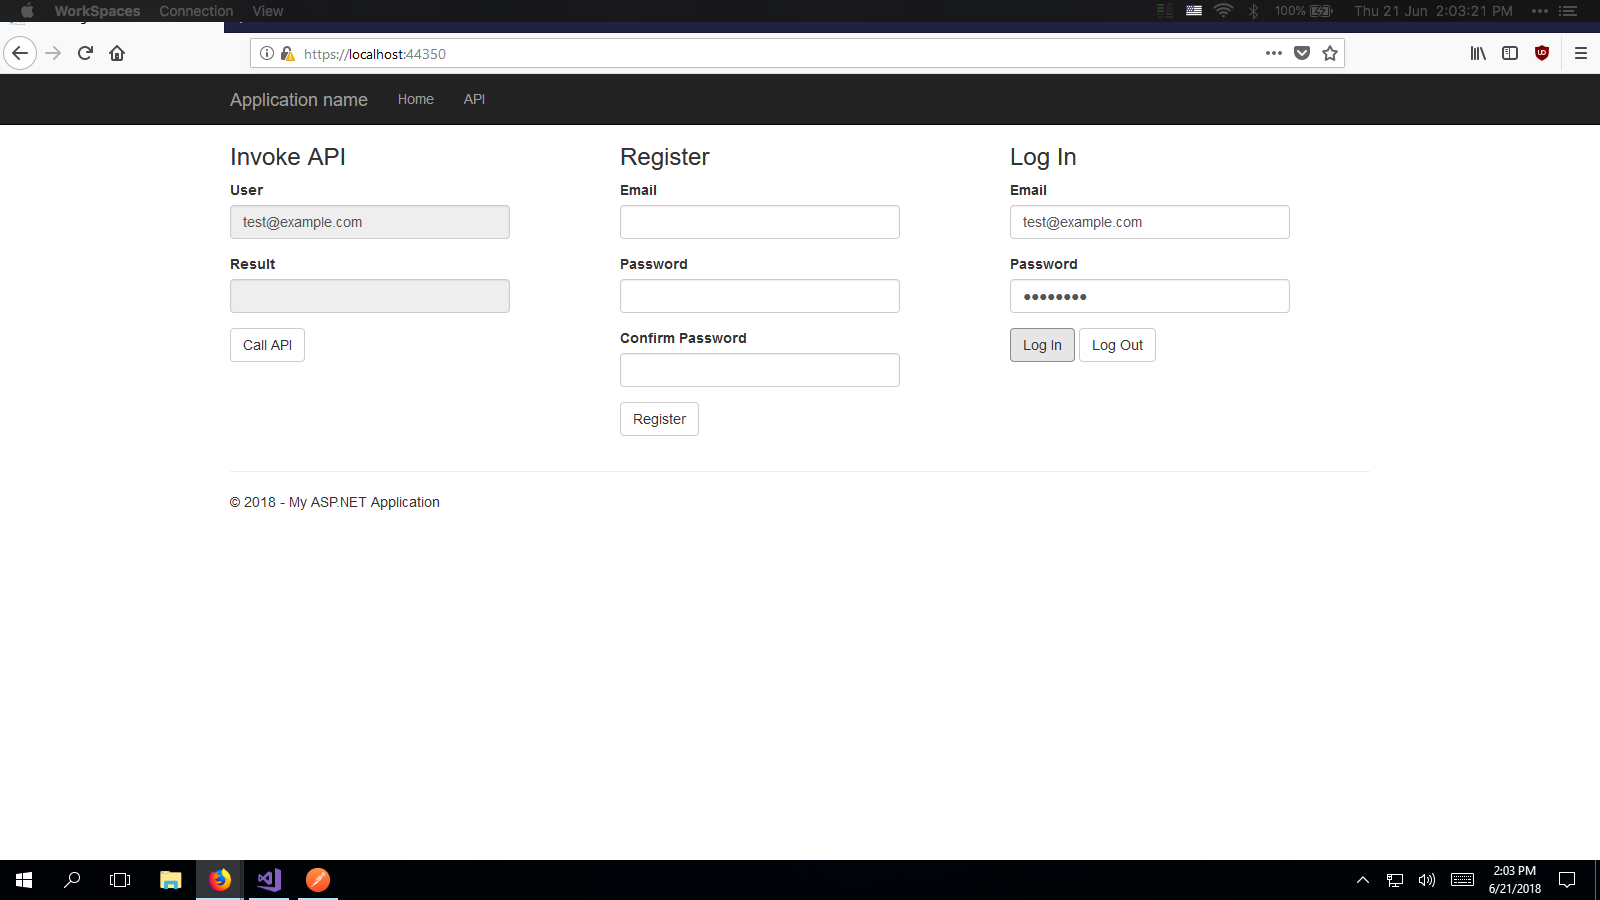The width and height of the screenshot is (1600, 900).
Task: Open the volume control slider
Action: [1426, 880]
